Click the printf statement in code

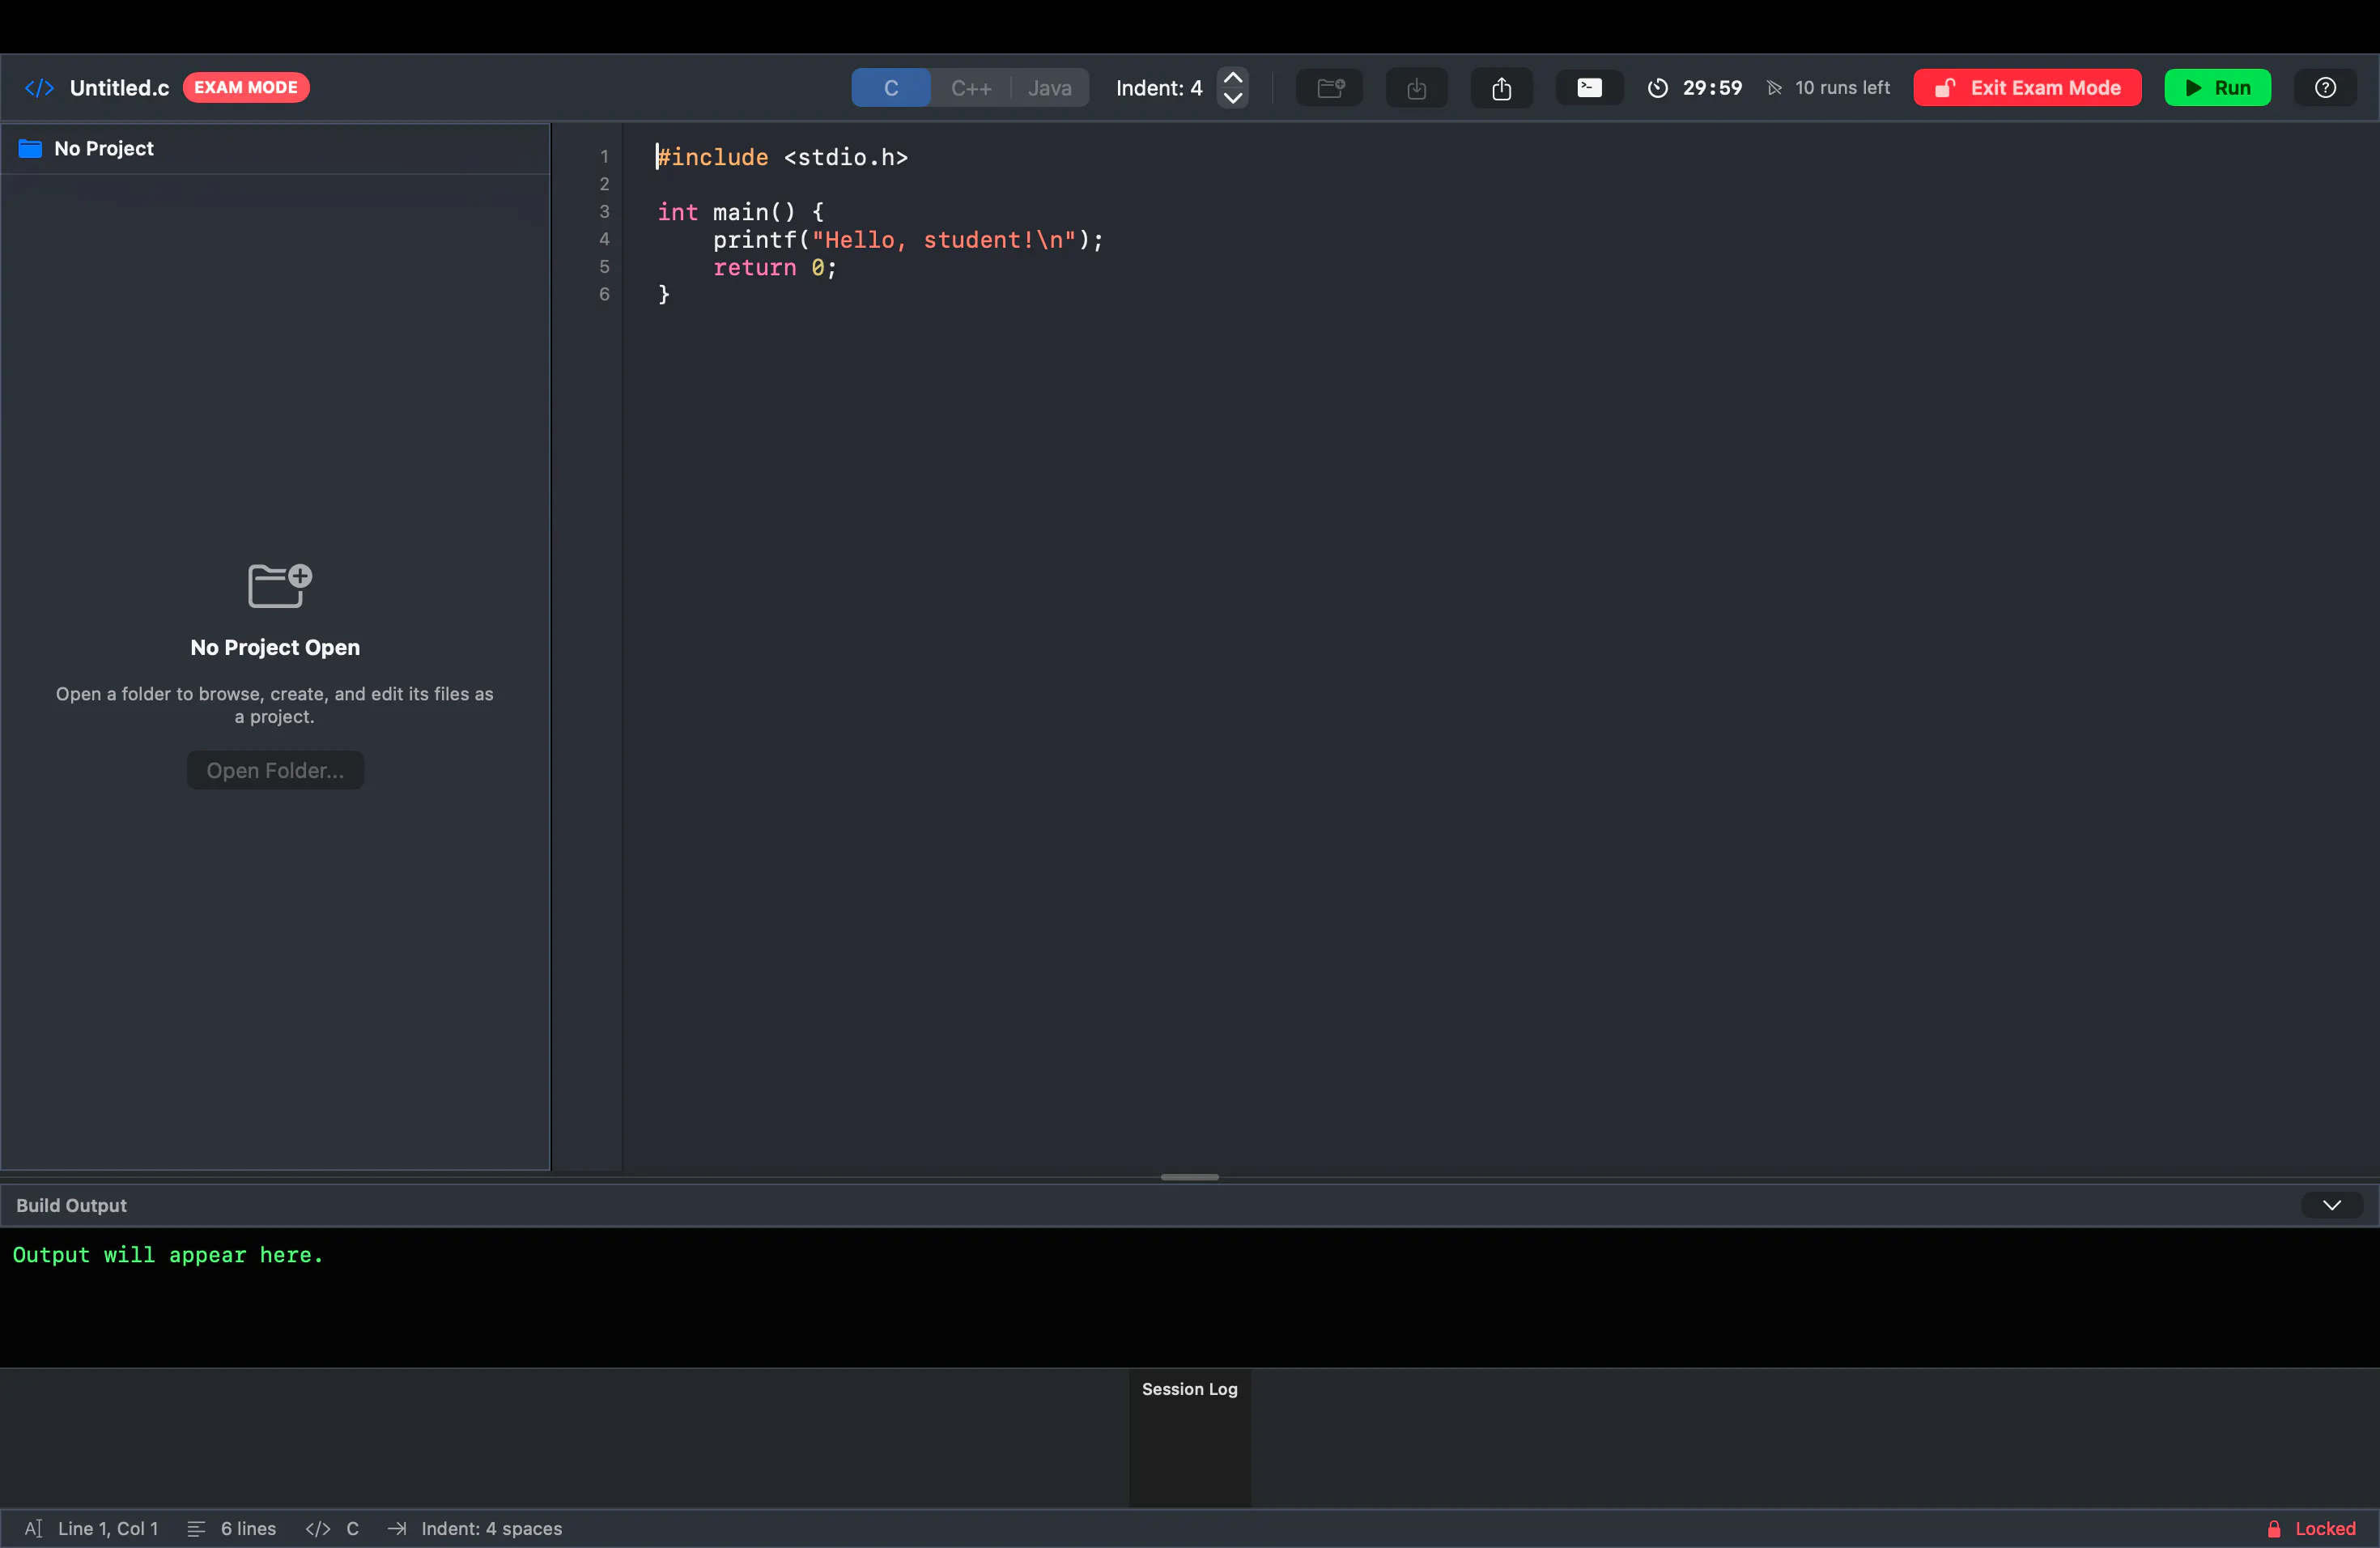(x=908, y=240)
